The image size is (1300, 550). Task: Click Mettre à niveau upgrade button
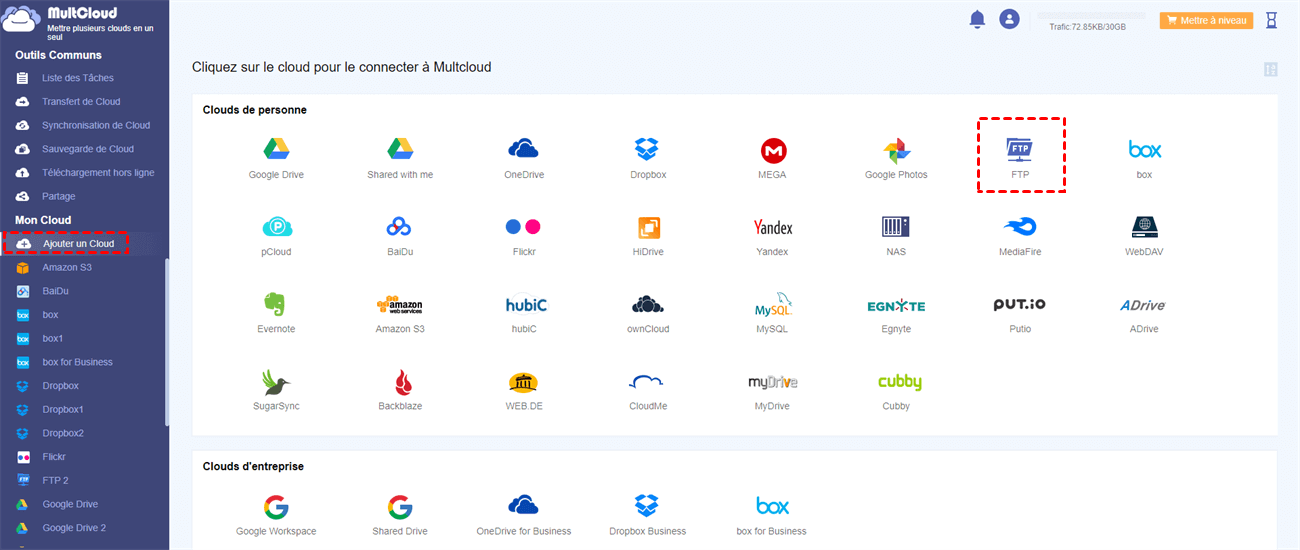[x=1206, y=20]
